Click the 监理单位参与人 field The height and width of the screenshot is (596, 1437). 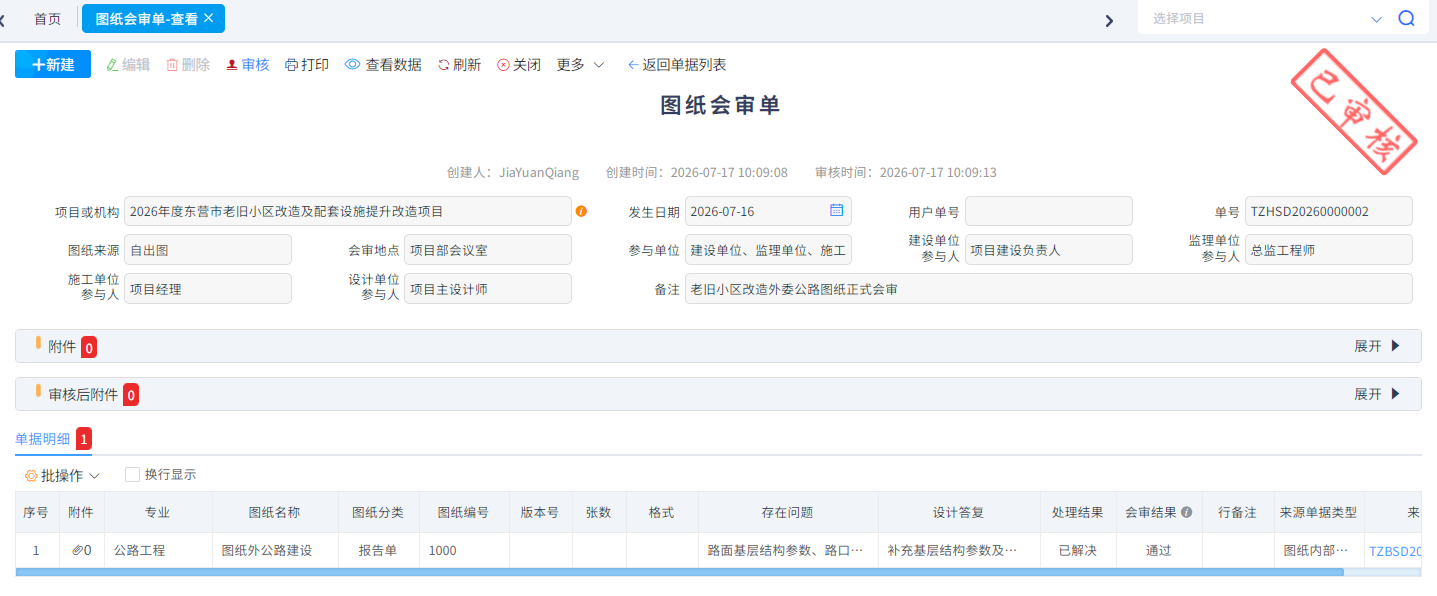click(x=1329, y=249)
